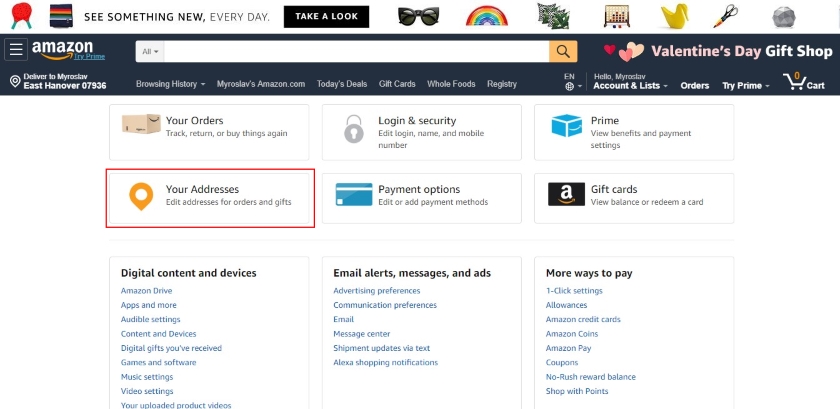Open the Games and software link
The width and height of the screenshot is (840, 409).
[x=159, y=362]
